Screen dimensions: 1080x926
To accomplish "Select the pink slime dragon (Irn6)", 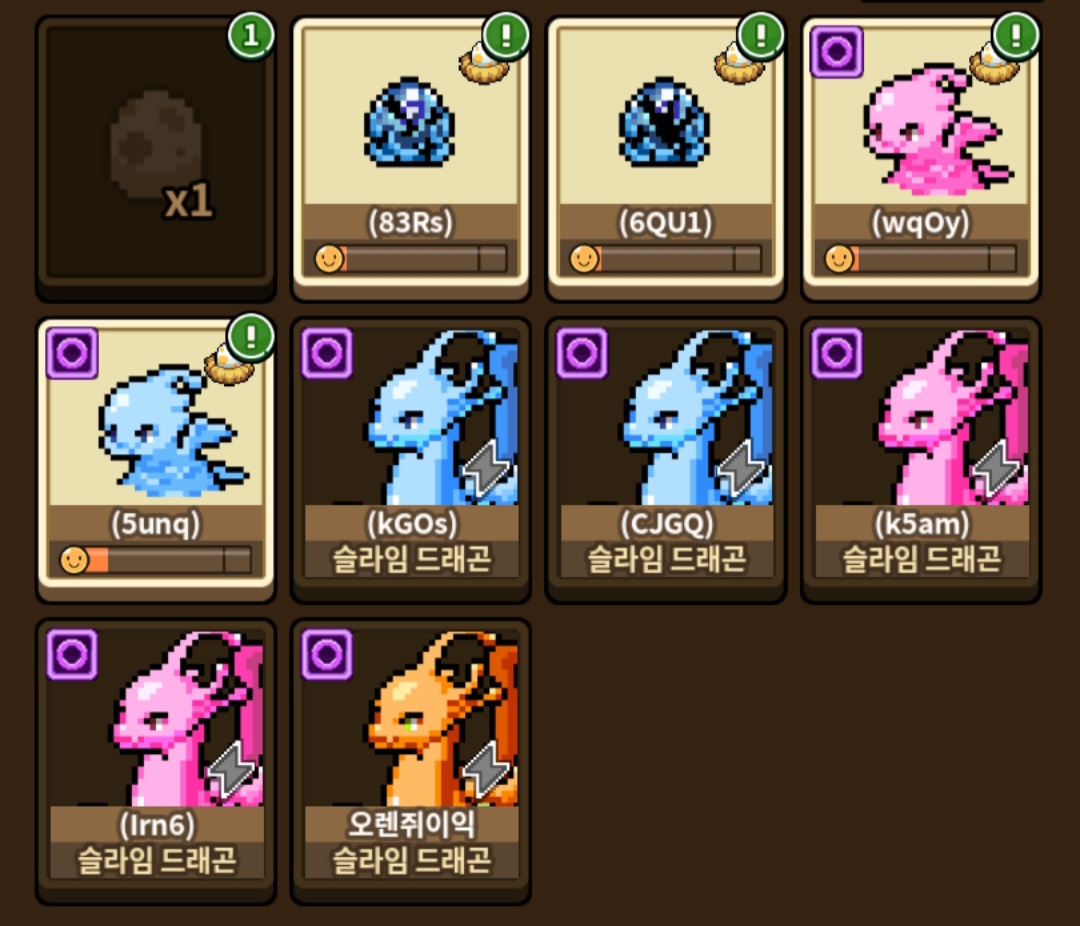I will (x=156, y=761).
